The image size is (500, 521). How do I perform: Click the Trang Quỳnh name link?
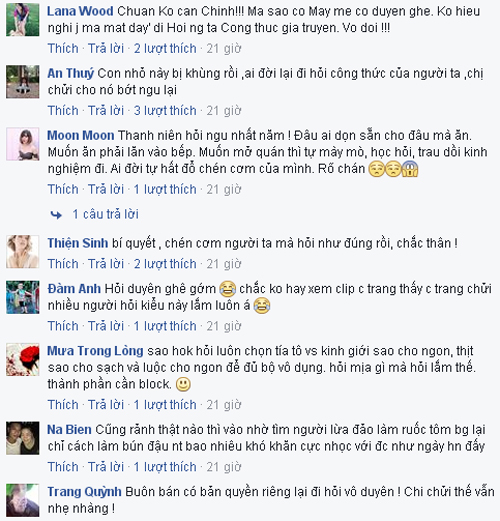(84, 492)
